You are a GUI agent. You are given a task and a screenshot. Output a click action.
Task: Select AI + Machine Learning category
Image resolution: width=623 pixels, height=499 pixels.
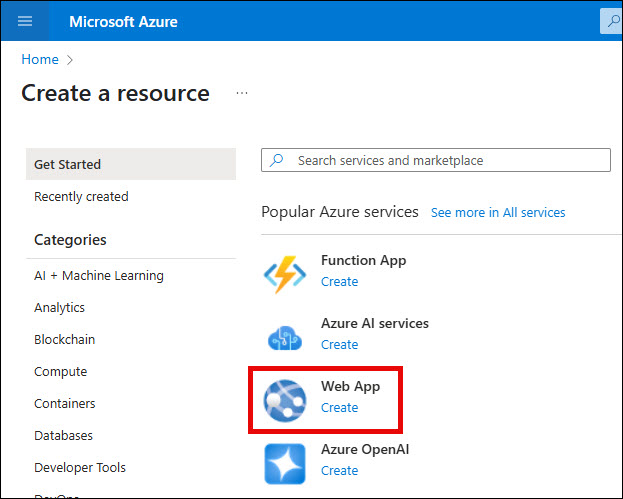coord(99,275)
